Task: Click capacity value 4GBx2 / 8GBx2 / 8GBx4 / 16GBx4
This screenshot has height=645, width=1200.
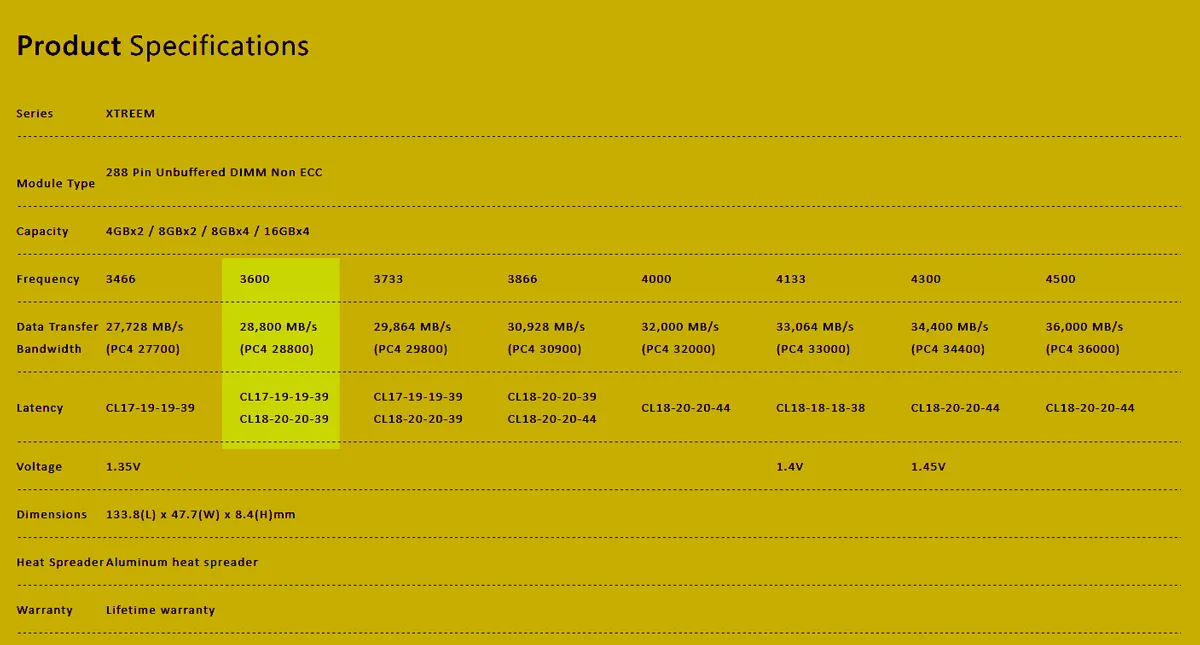Action: pos(208,232)
